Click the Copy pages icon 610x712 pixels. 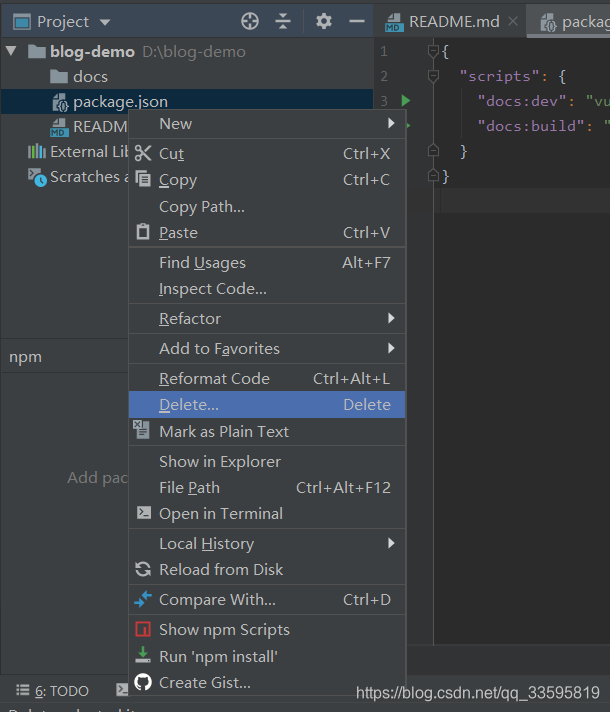(143, 179)
